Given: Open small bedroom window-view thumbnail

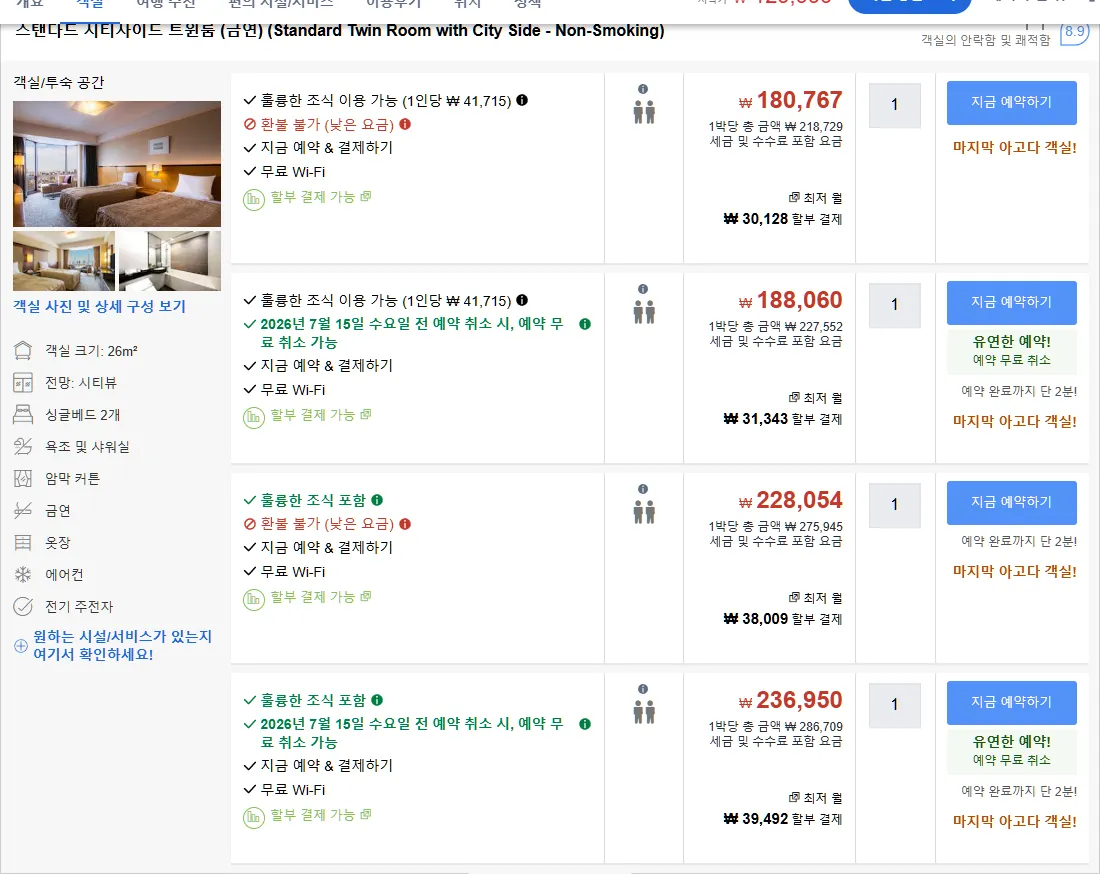Looking at the screenshot, I should 64,260.
